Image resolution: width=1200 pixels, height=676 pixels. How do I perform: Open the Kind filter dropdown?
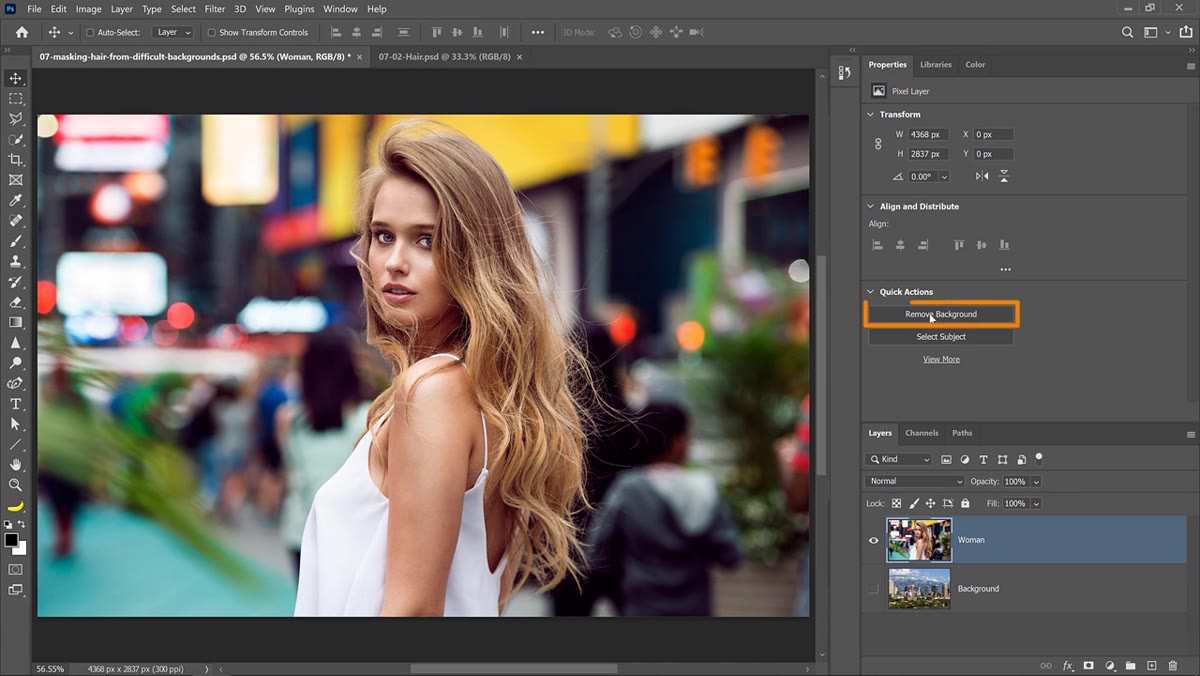(x=899, y=459)
